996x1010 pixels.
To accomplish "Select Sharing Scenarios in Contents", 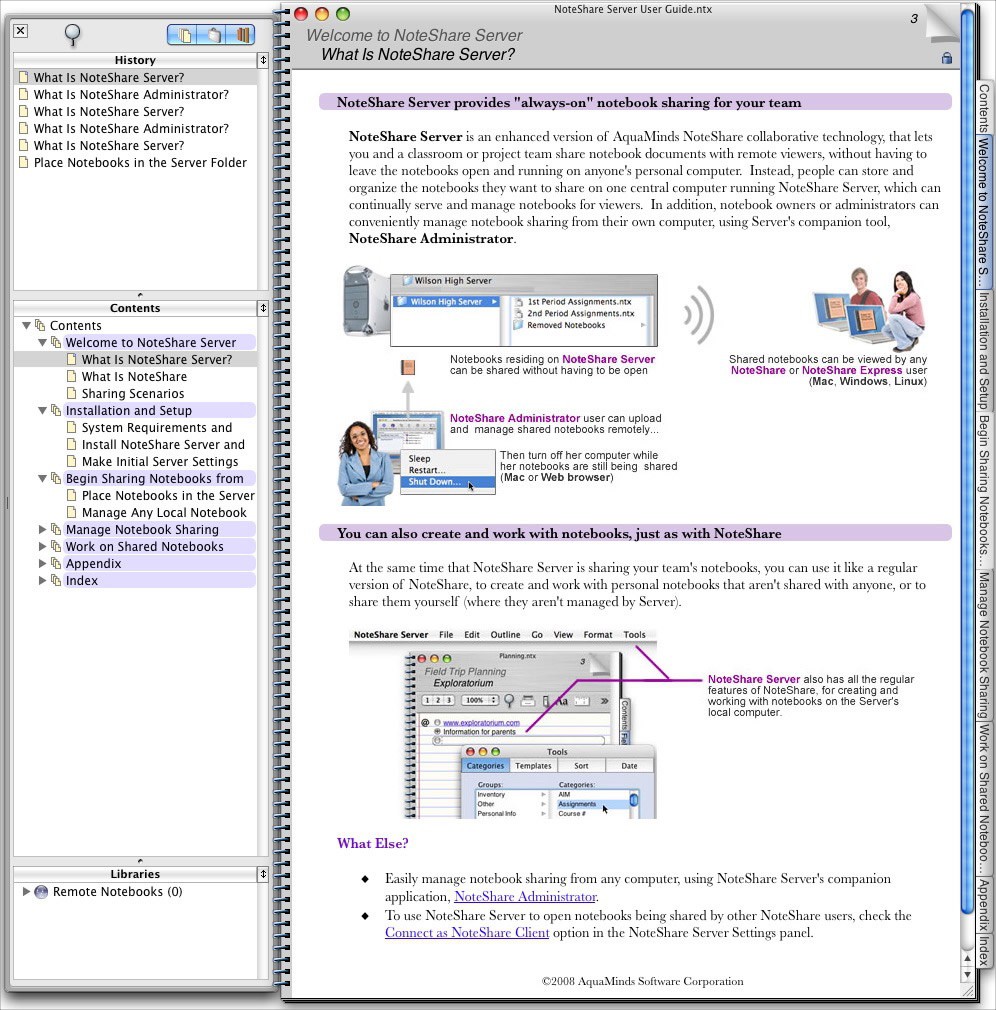I will (133, 393).
